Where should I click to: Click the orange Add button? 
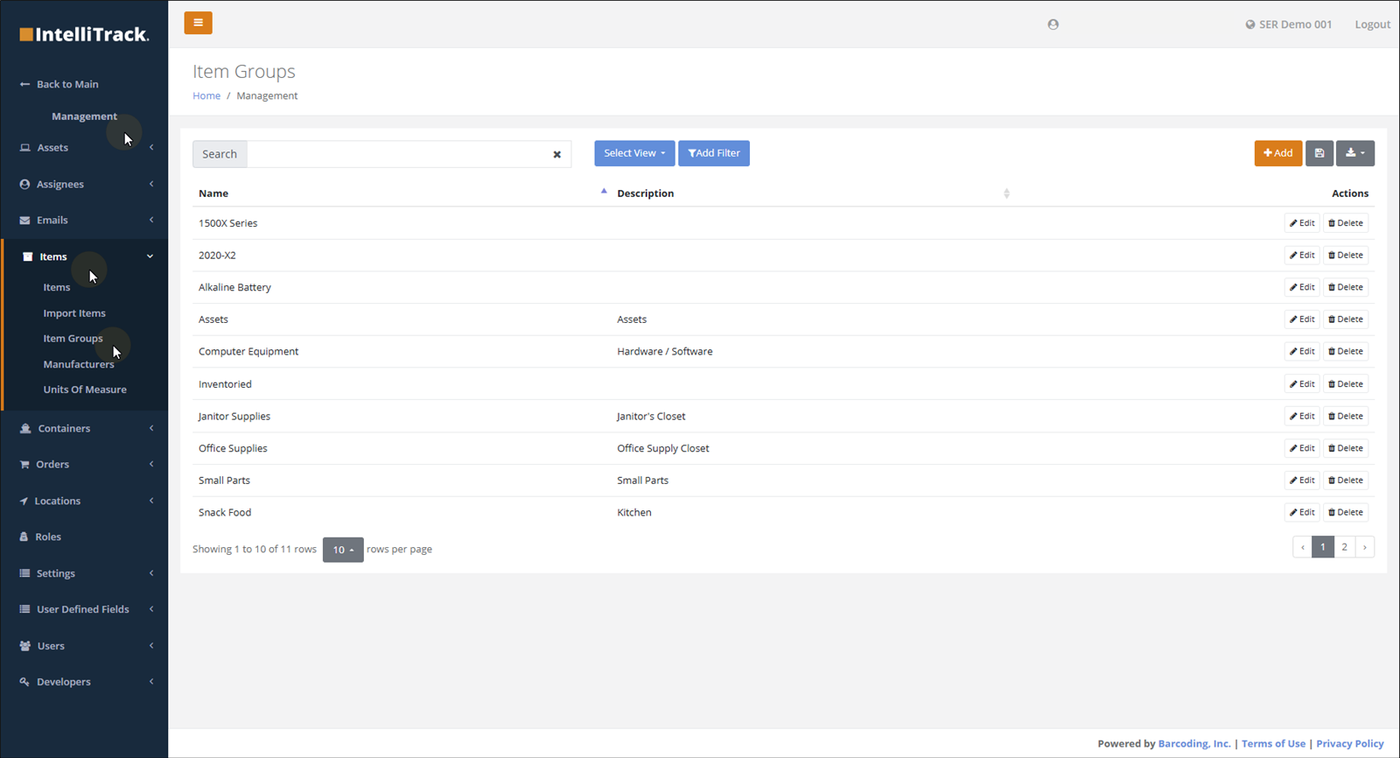tap(1278, 153)
